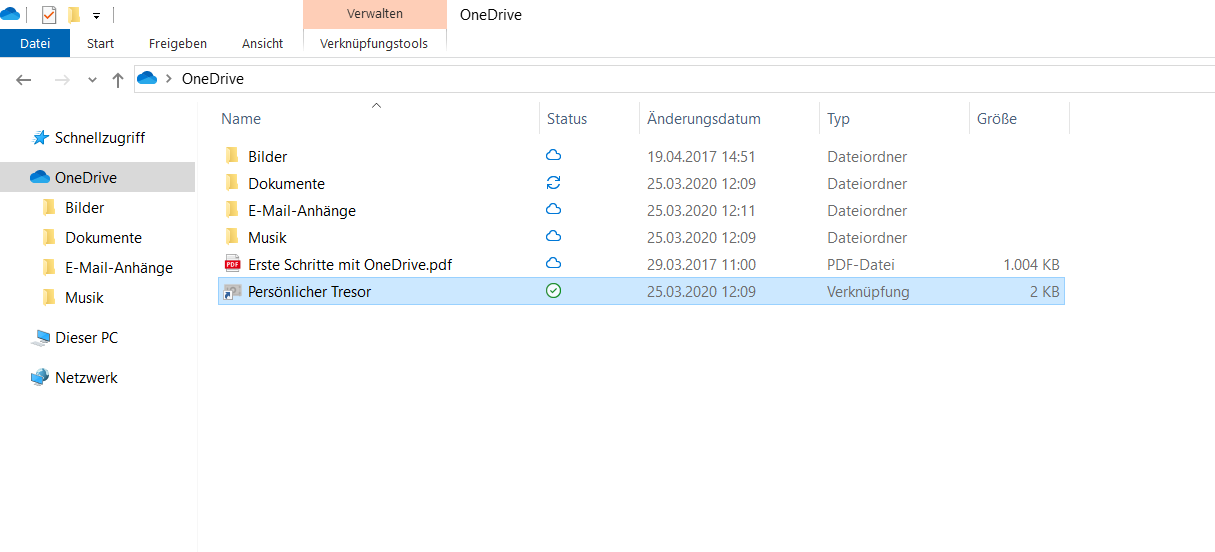
Task: Open the Datei menu
Action: [35, 43]
